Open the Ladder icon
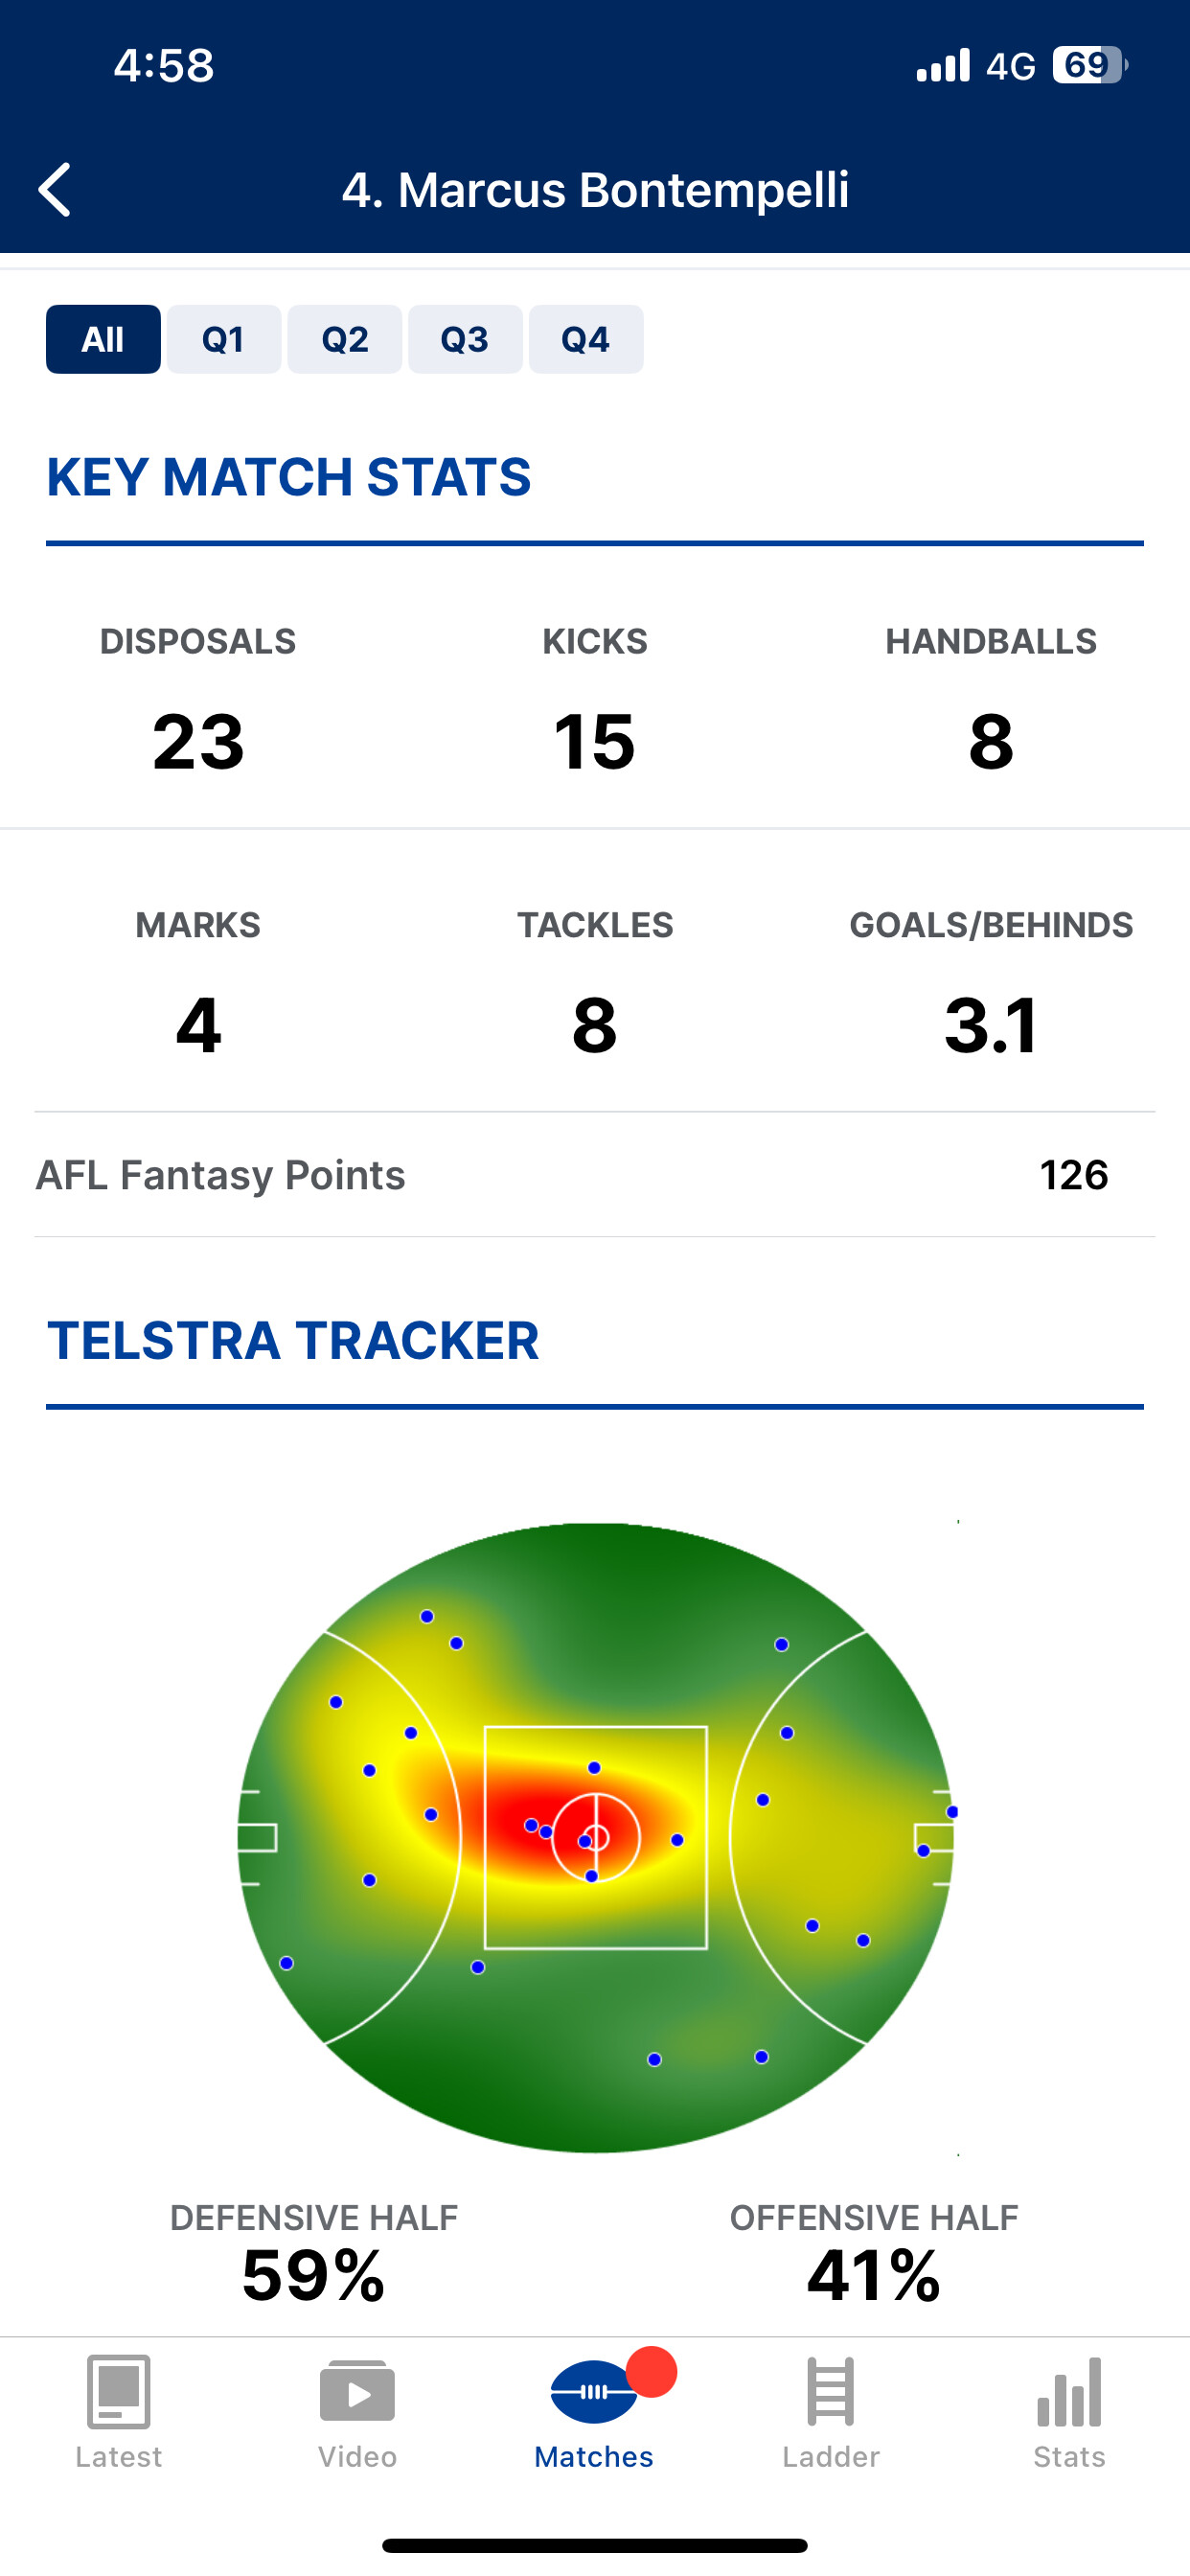Viewport: 1190px width, 2576px height. click(831, 2392)
